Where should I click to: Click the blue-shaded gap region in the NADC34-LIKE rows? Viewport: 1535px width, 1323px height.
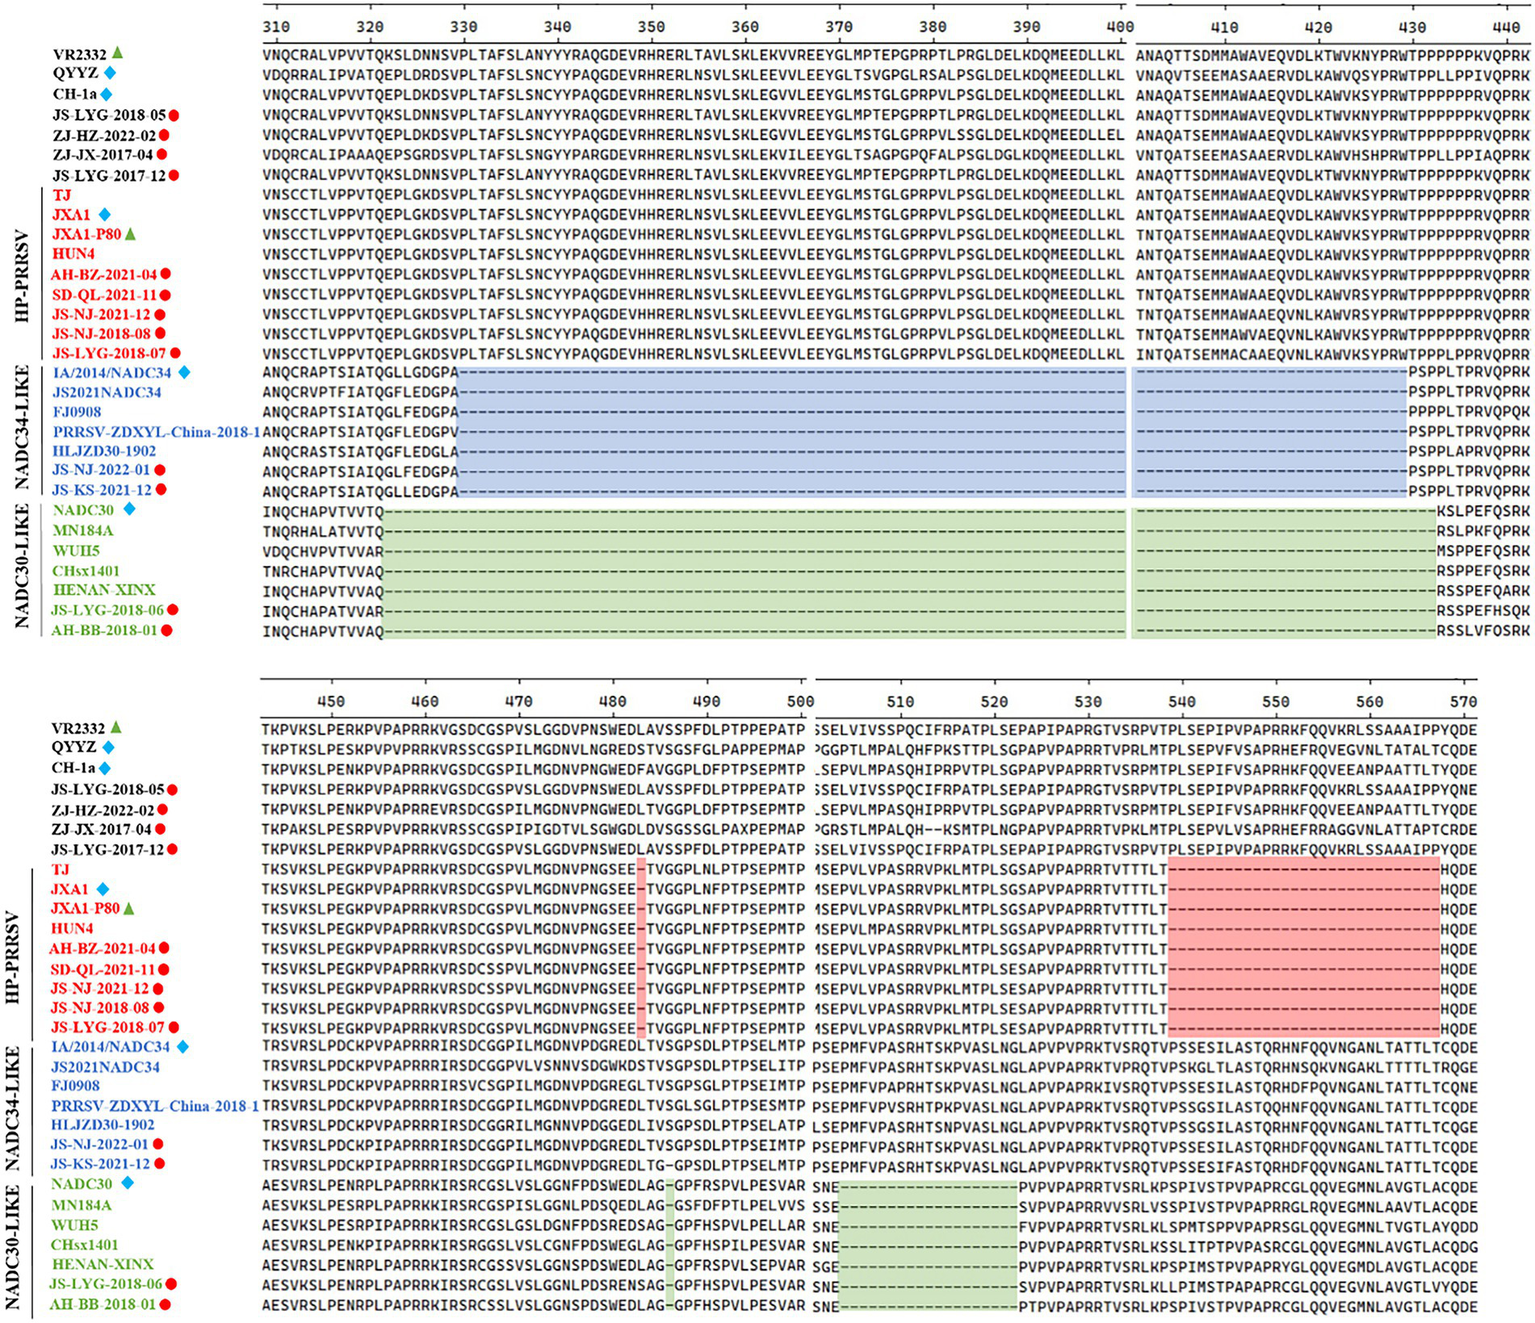click(790, 432)
